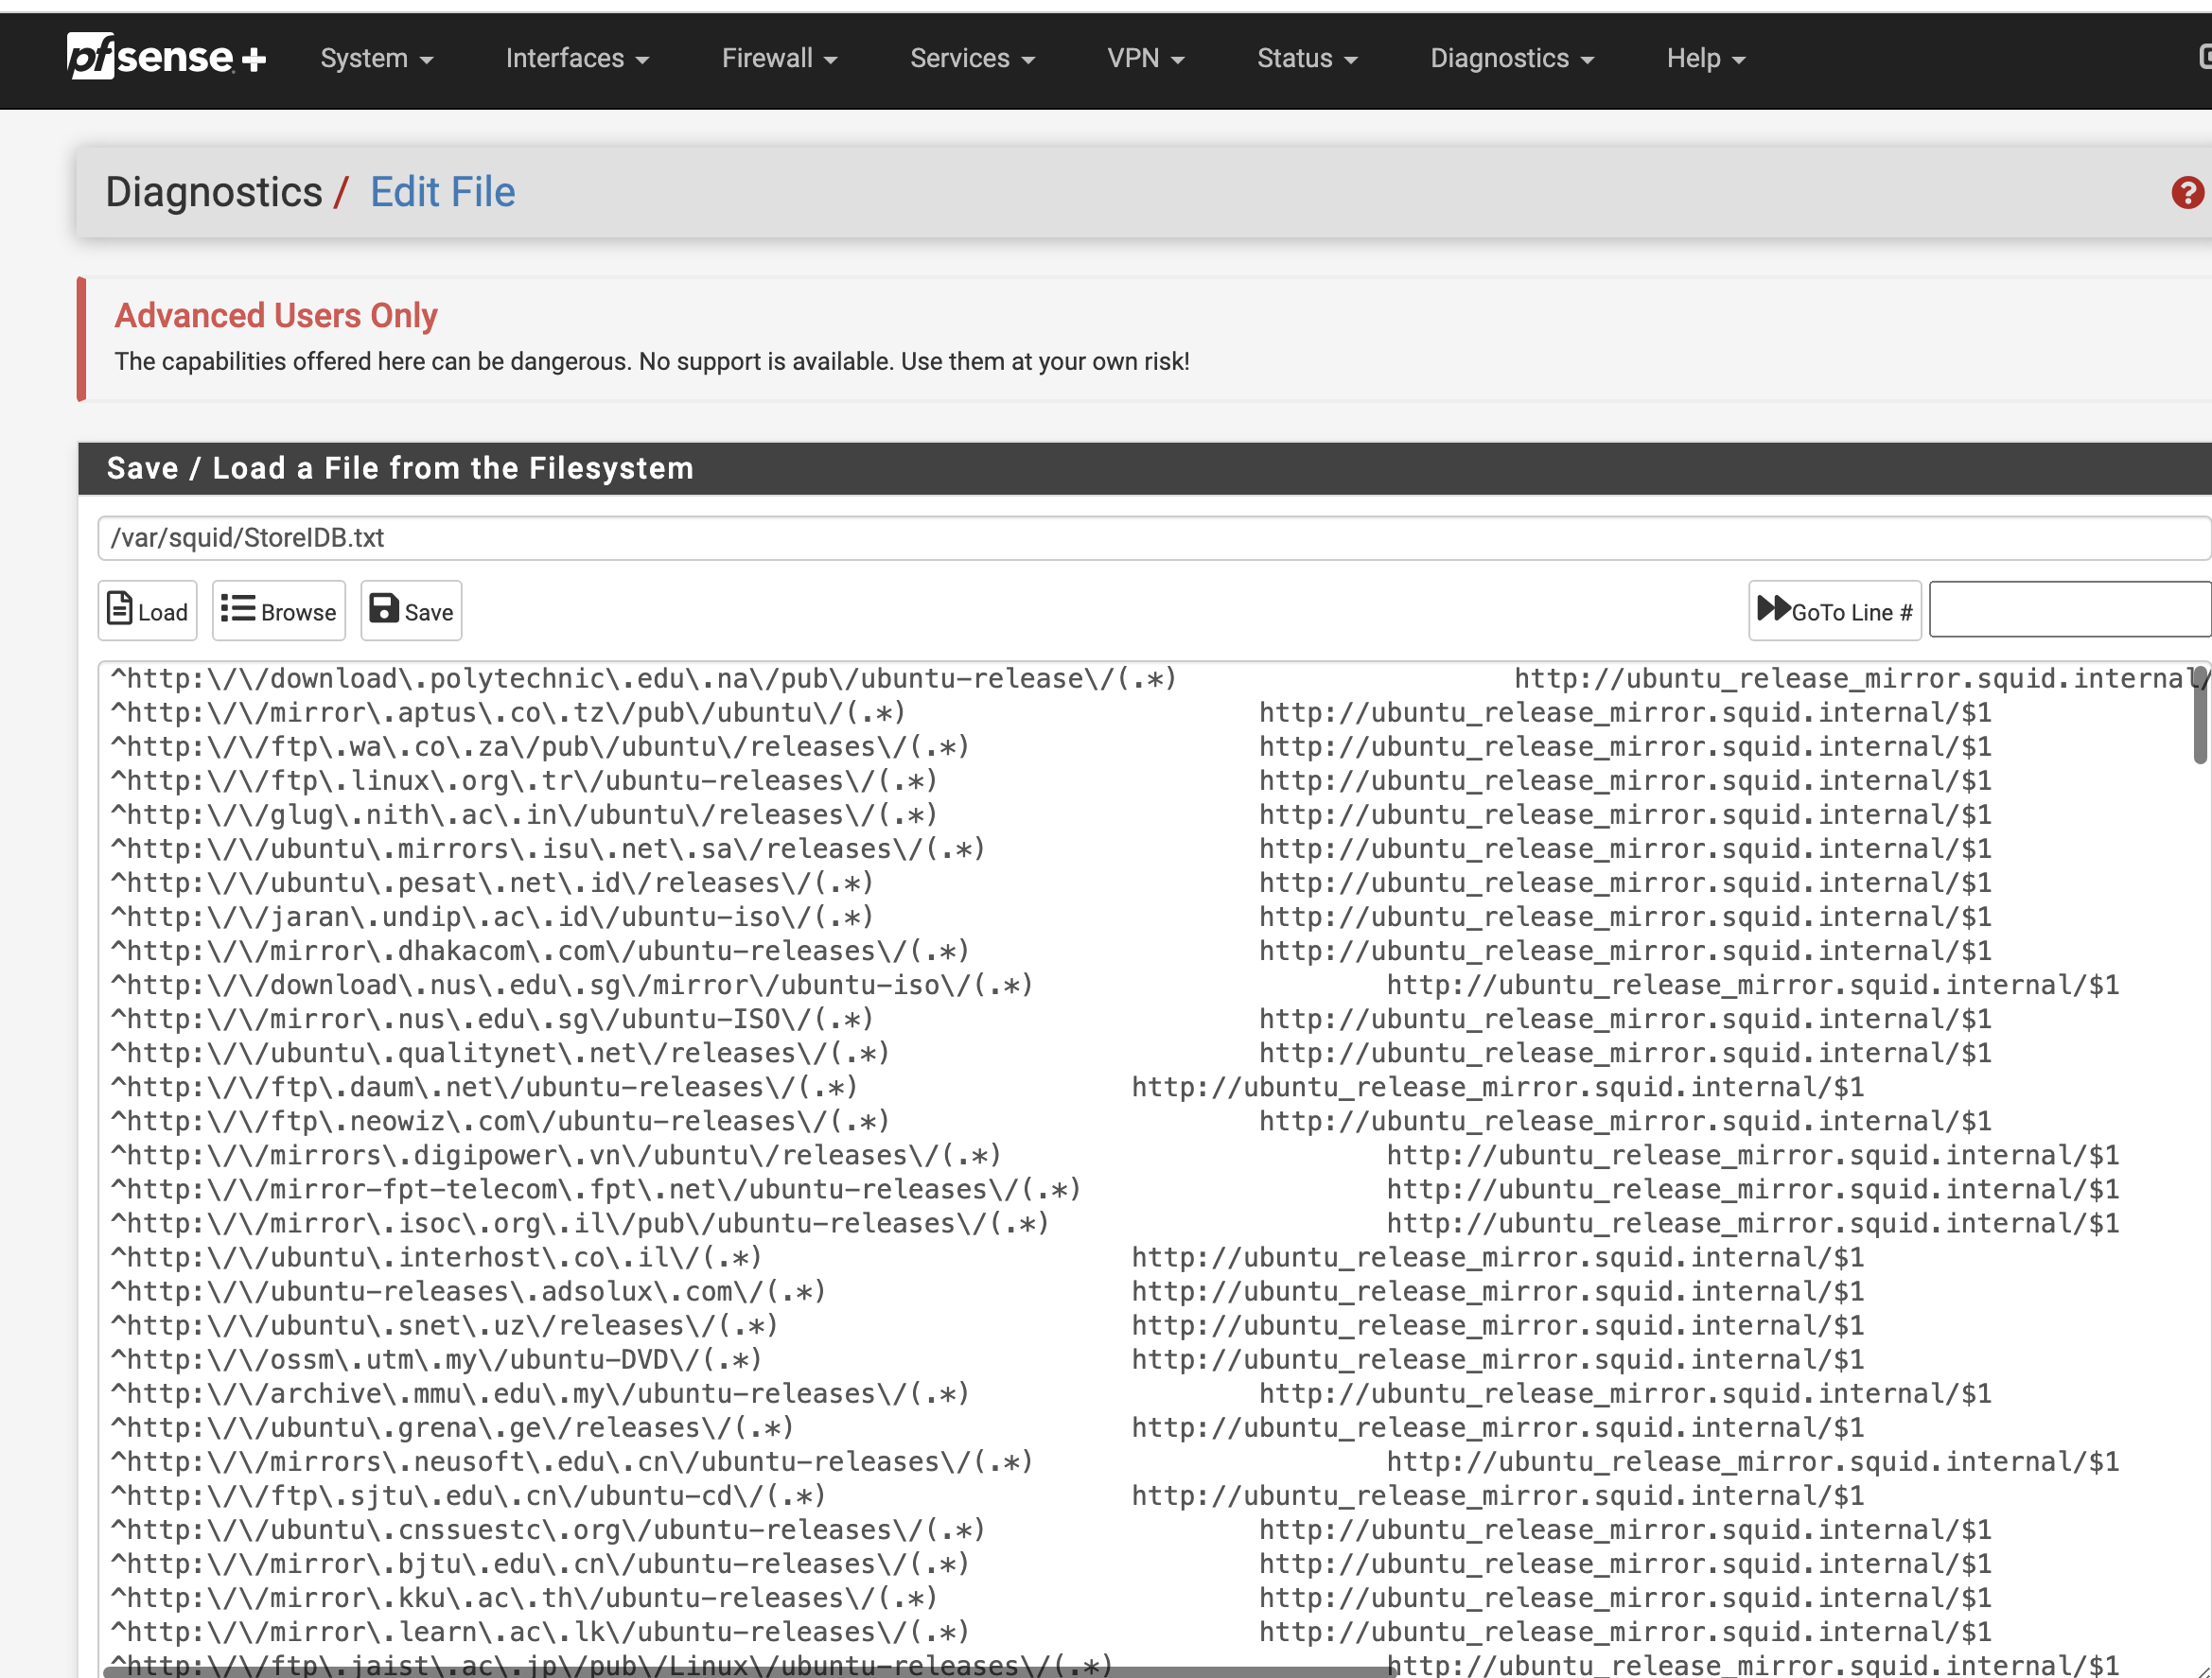The height and width of the screenshot is (1678, 2212).
Task: Open the Status menu
Action: pos(1306,59)
